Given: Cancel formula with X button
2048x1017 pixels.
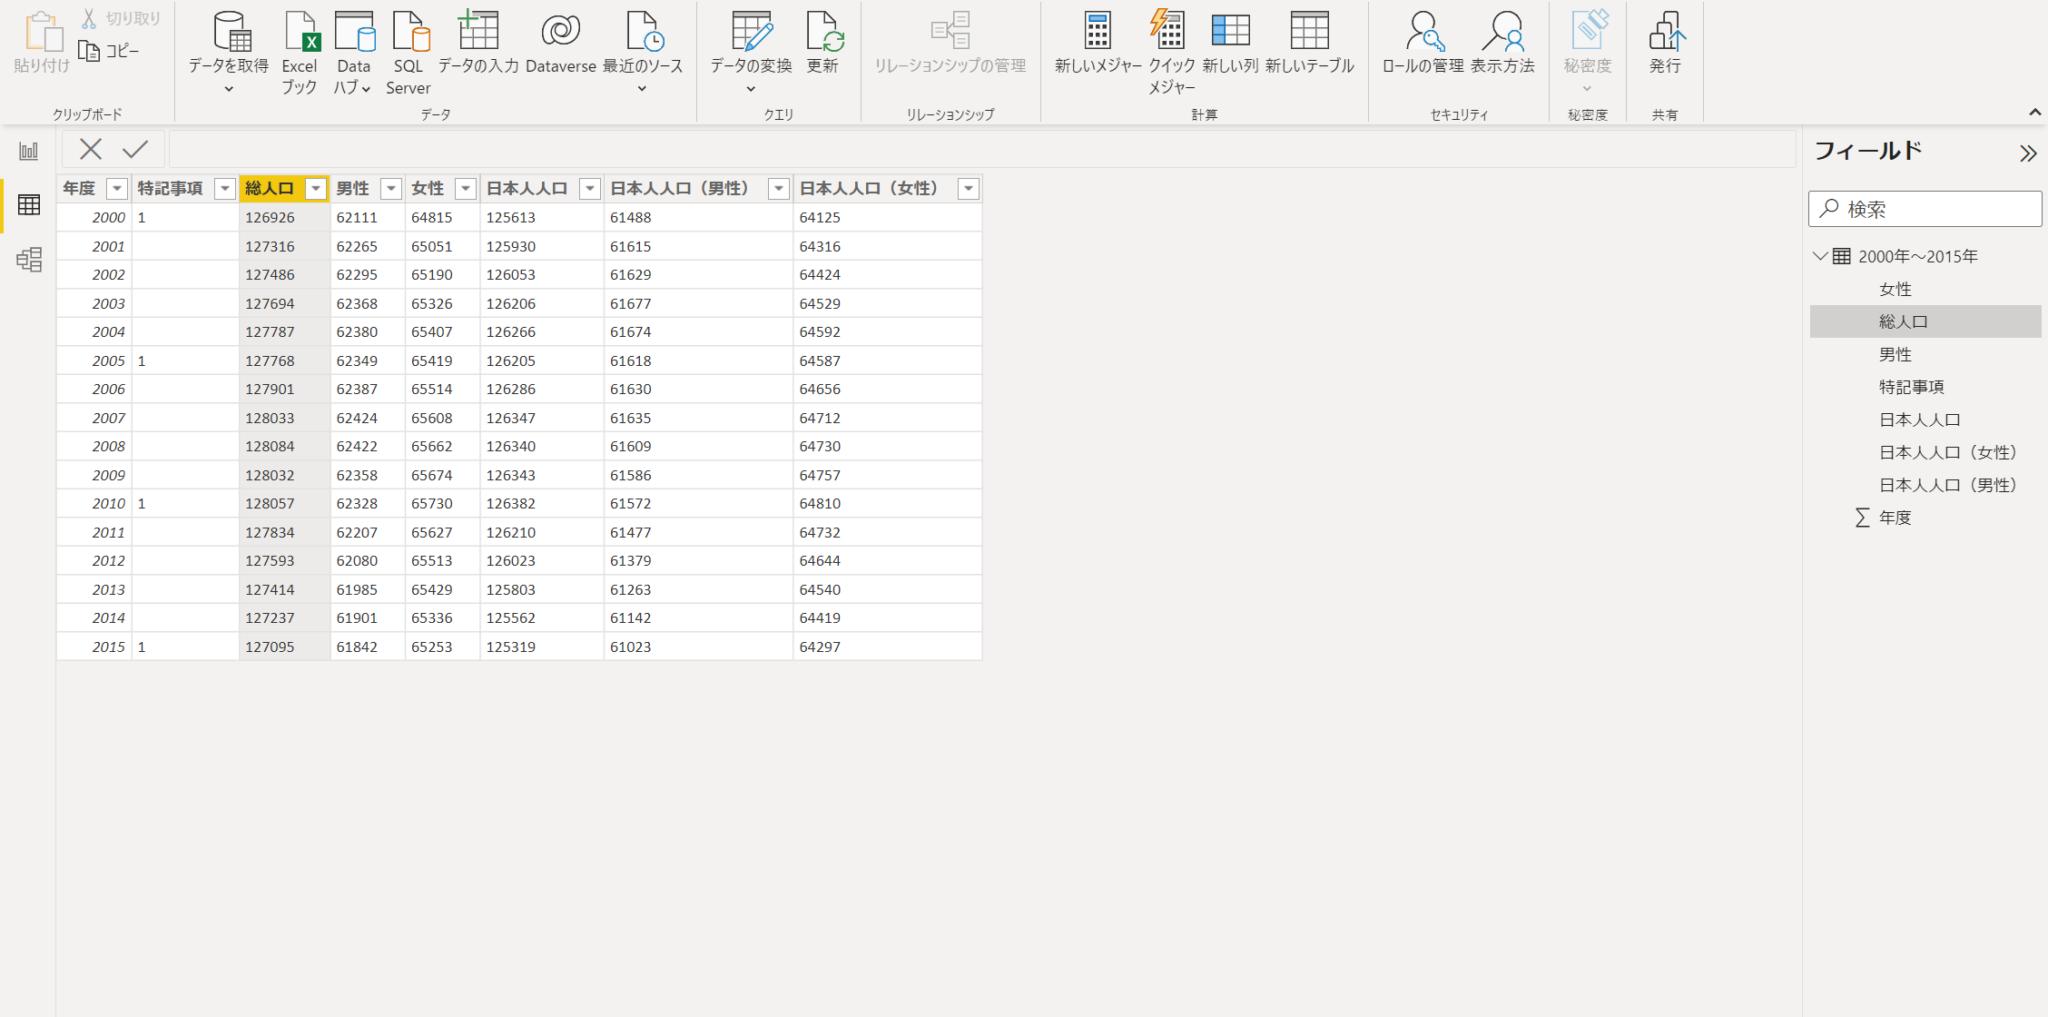Looking at the screenshot, I should (91, 150).
